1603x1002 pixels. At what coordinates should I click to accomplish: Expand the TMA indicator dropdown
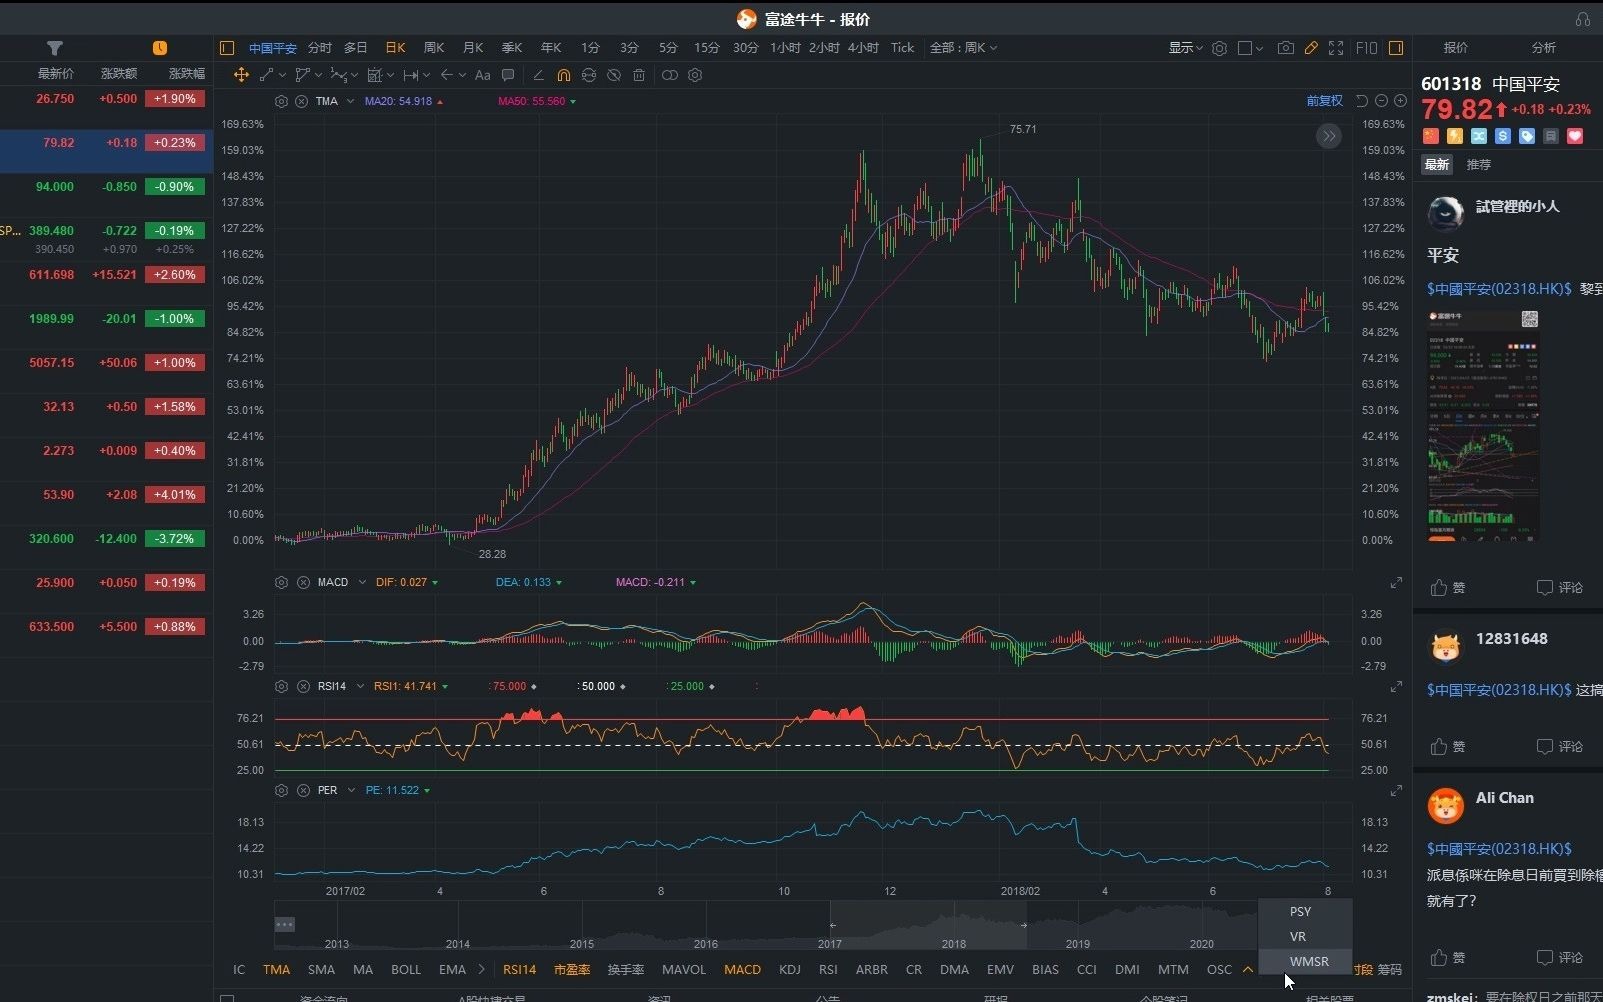point(349,101)
